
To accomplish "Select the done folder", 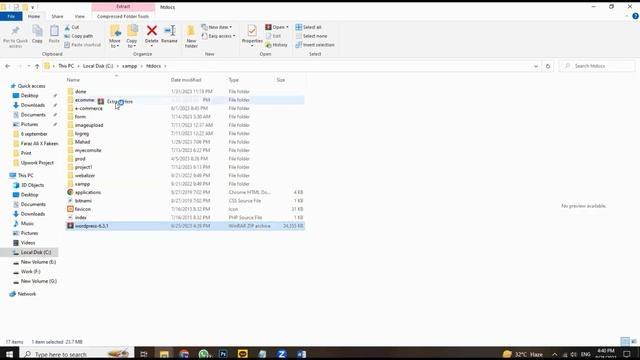I will tap(80, 91).
